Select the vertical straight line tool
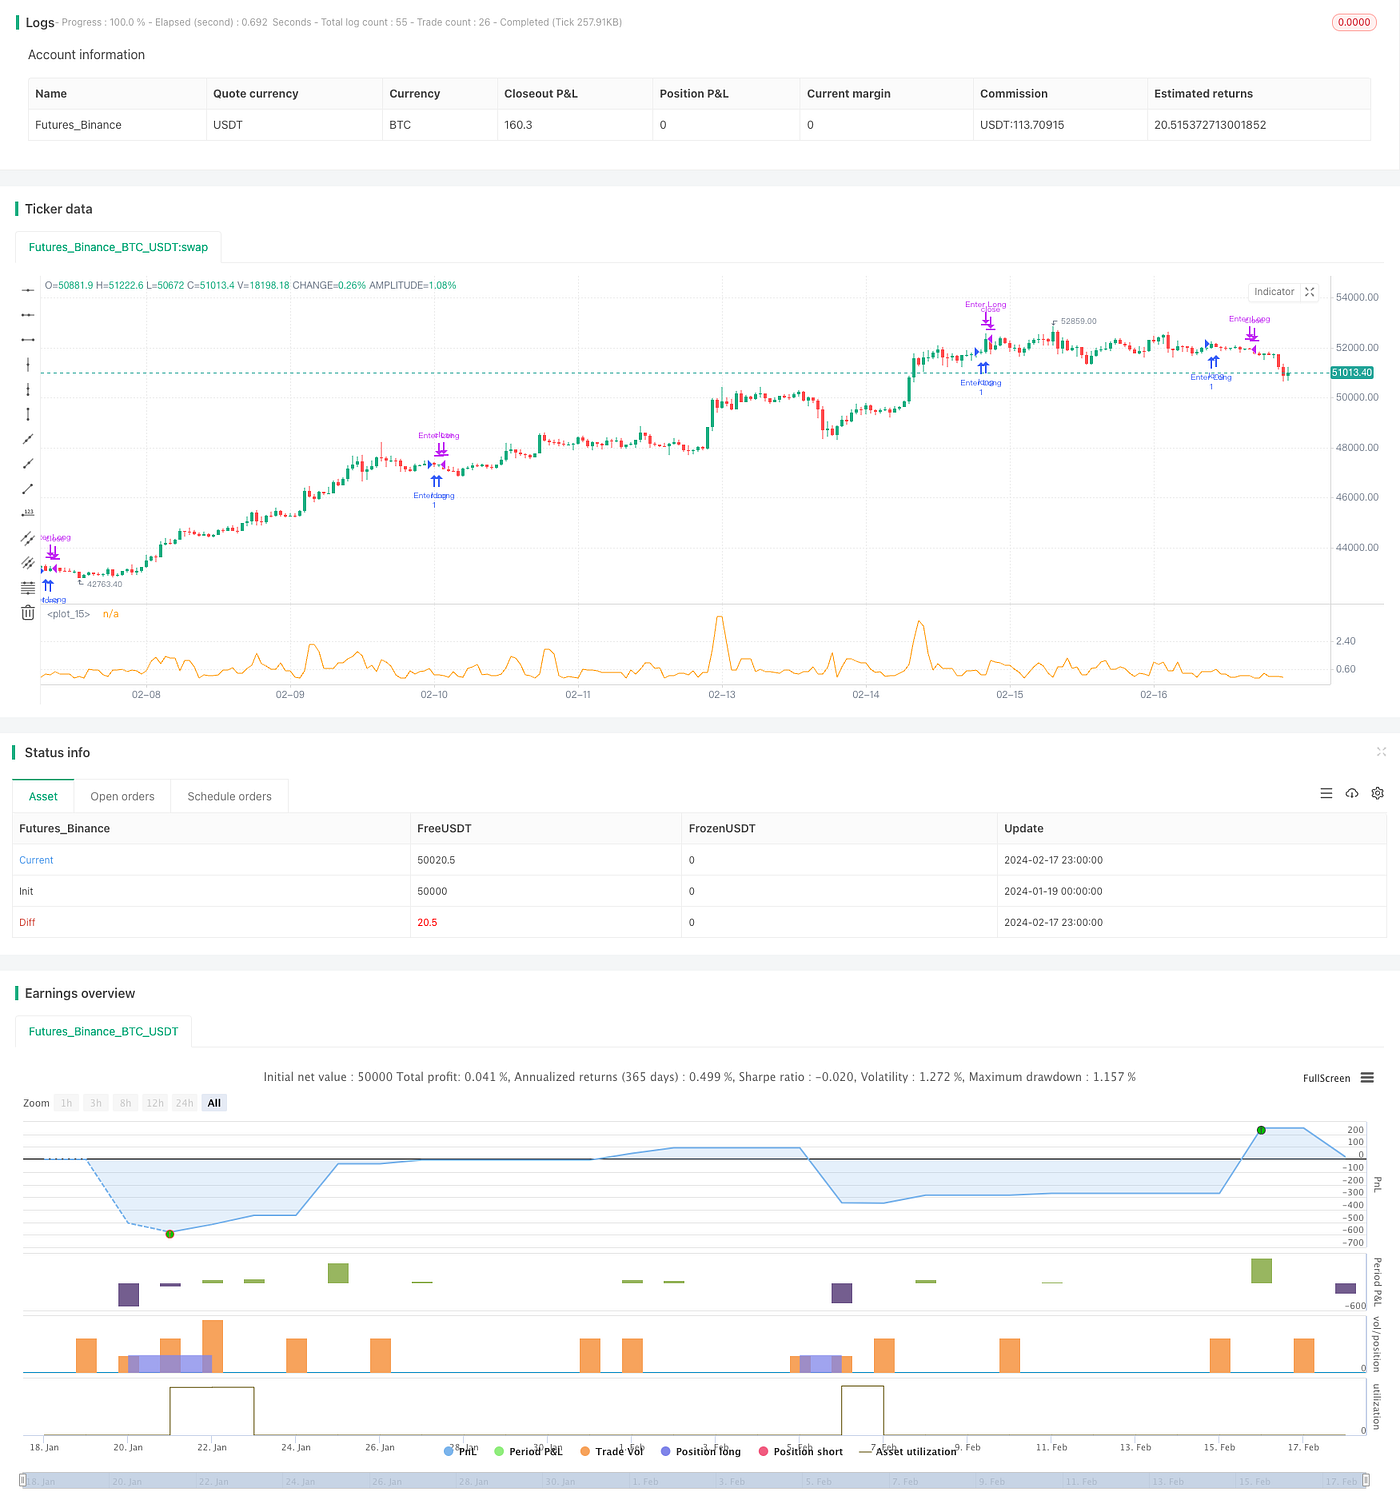 tap(28, 364)
